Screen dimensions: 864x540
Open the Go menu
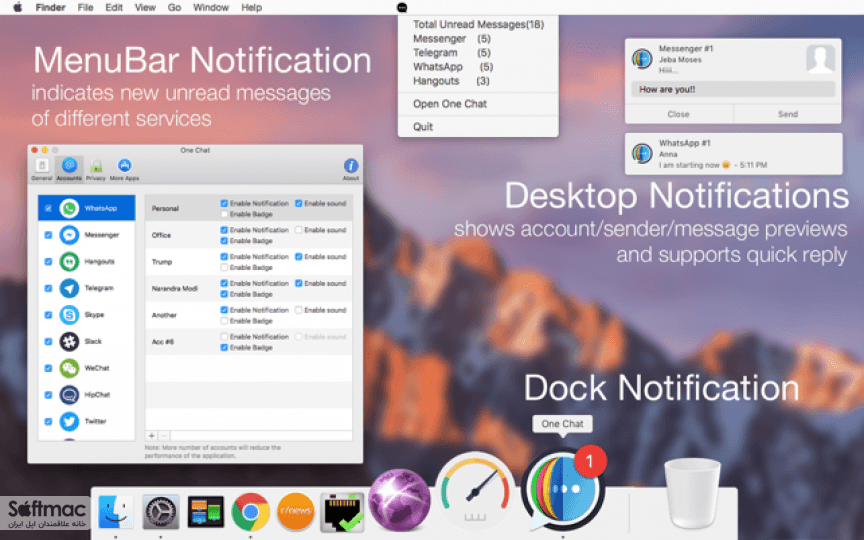174,7
